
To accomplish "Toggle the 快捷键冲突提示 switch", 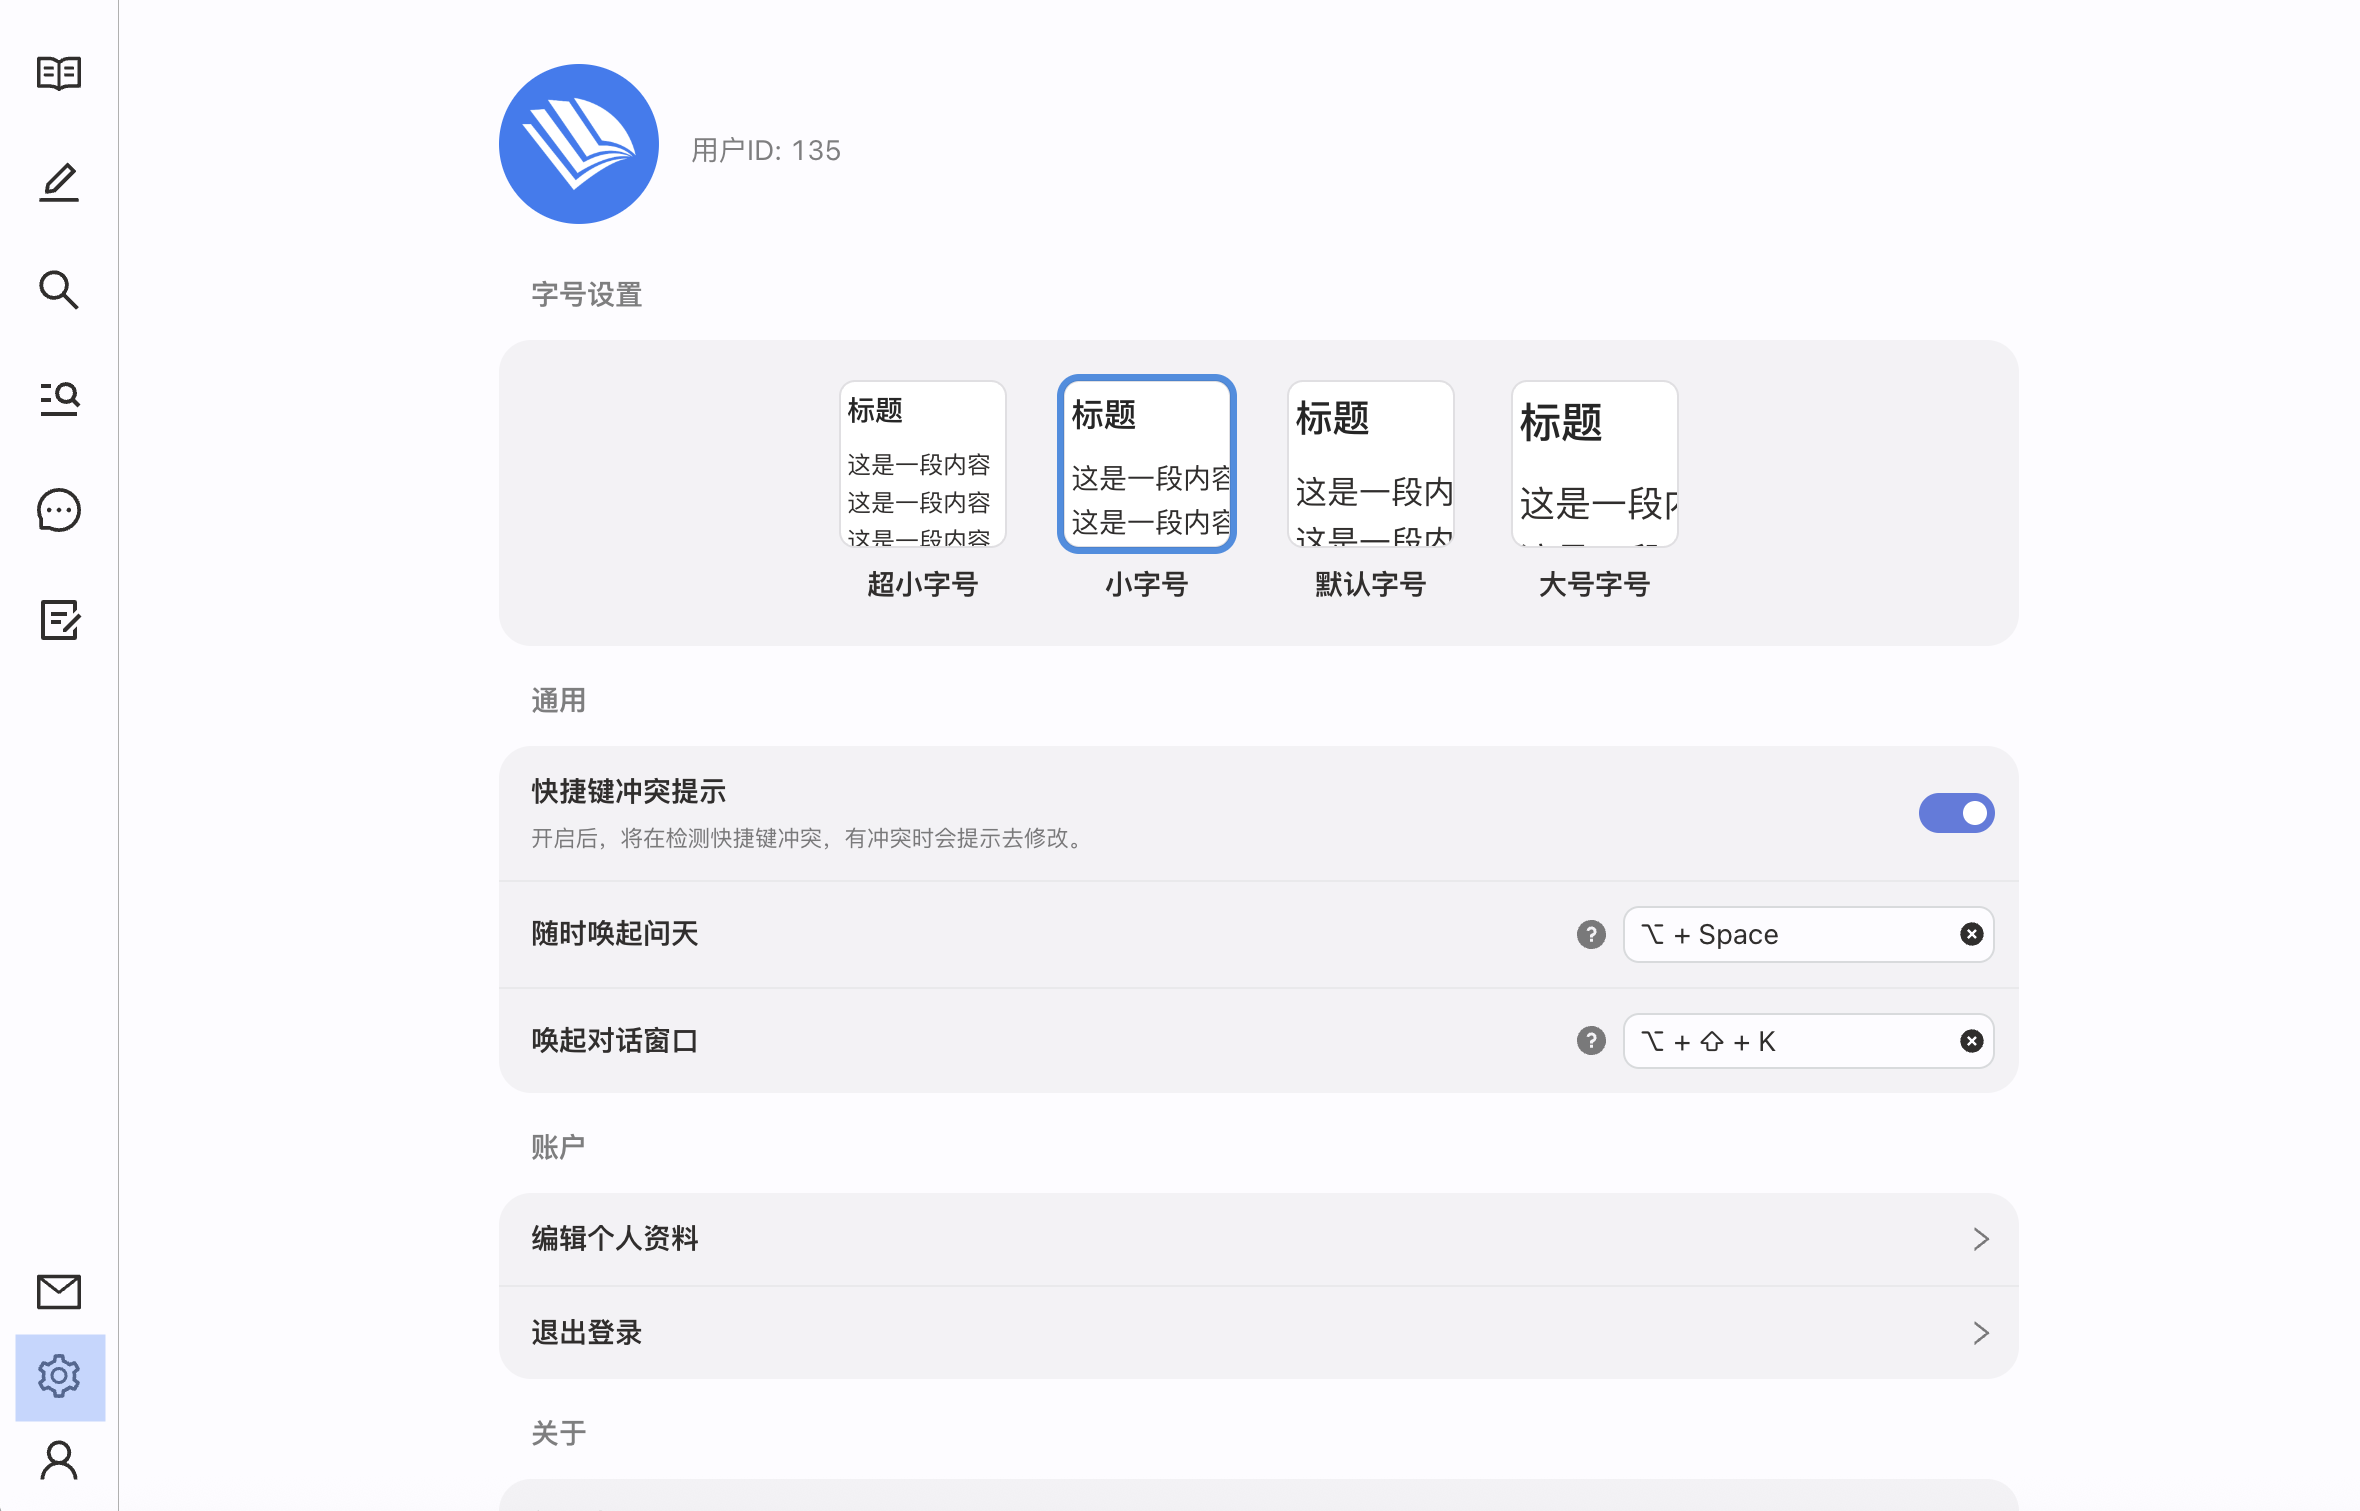I will pos(1956,813).
